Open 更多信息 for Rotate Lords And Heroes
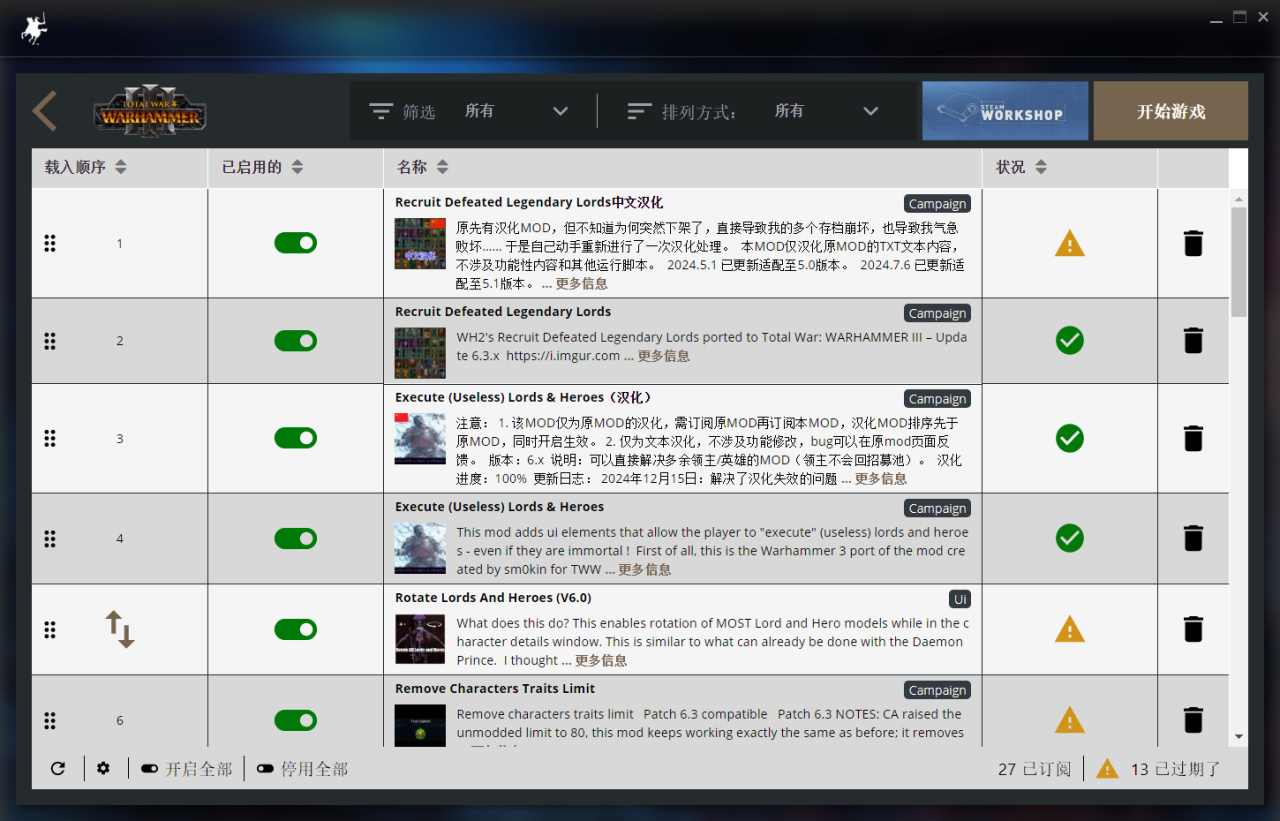The width and height of the screenshot is (1280, 821). 602,660
